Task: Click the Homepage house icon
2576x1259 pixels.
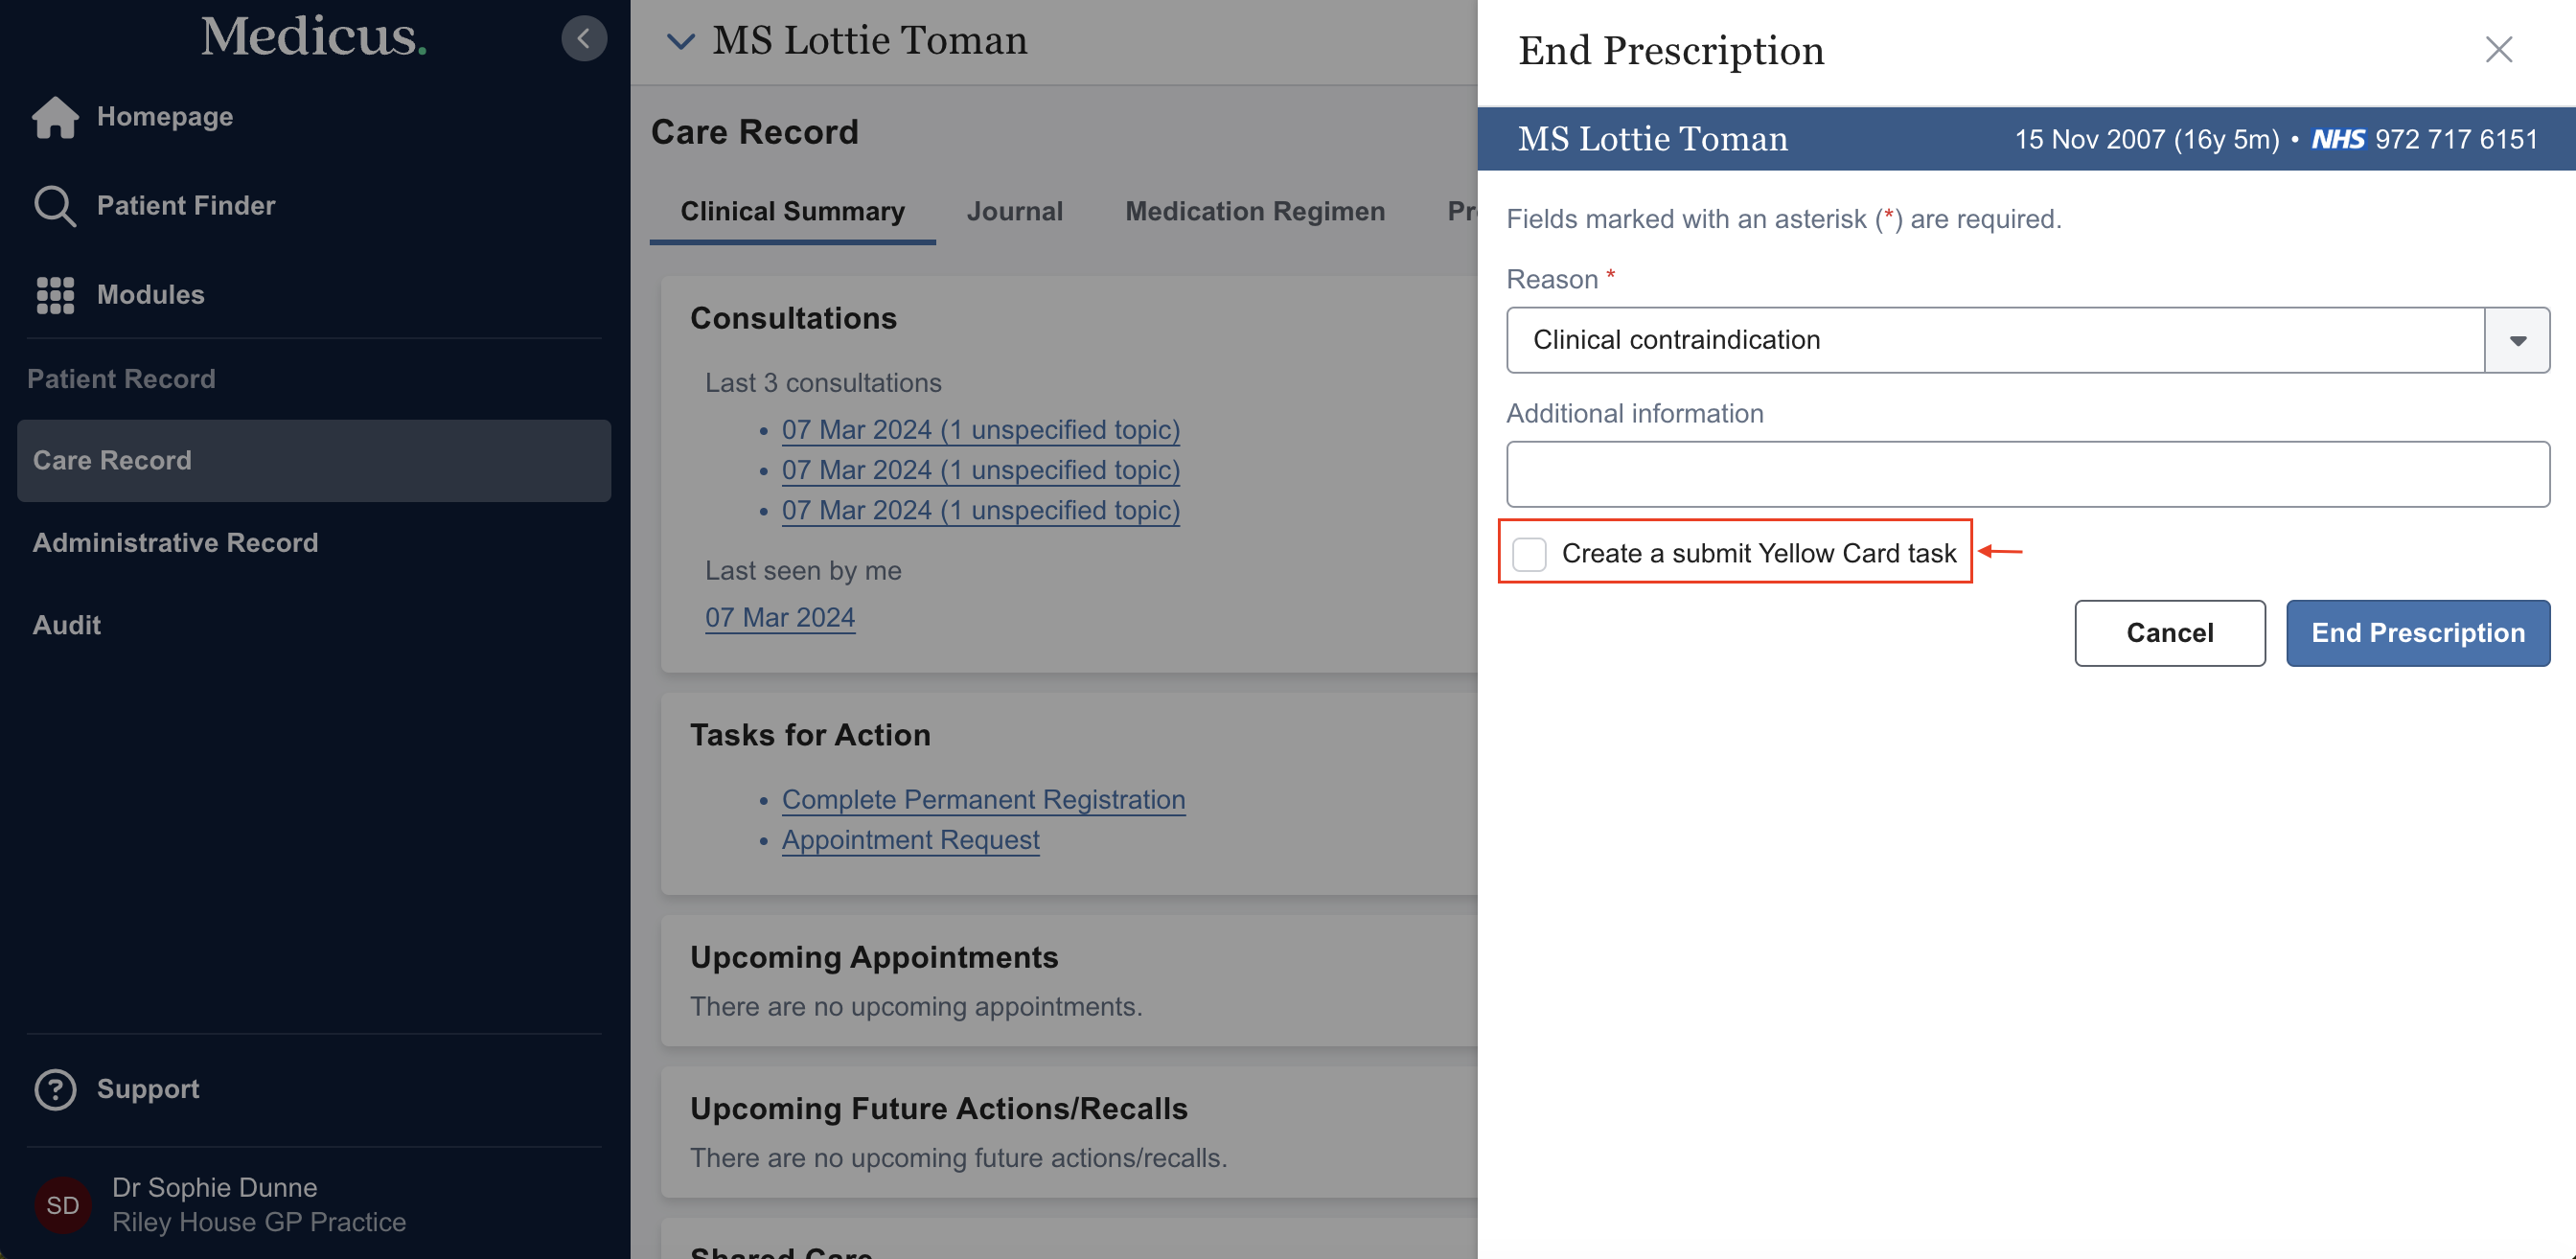Action: [x=55, y=117]
